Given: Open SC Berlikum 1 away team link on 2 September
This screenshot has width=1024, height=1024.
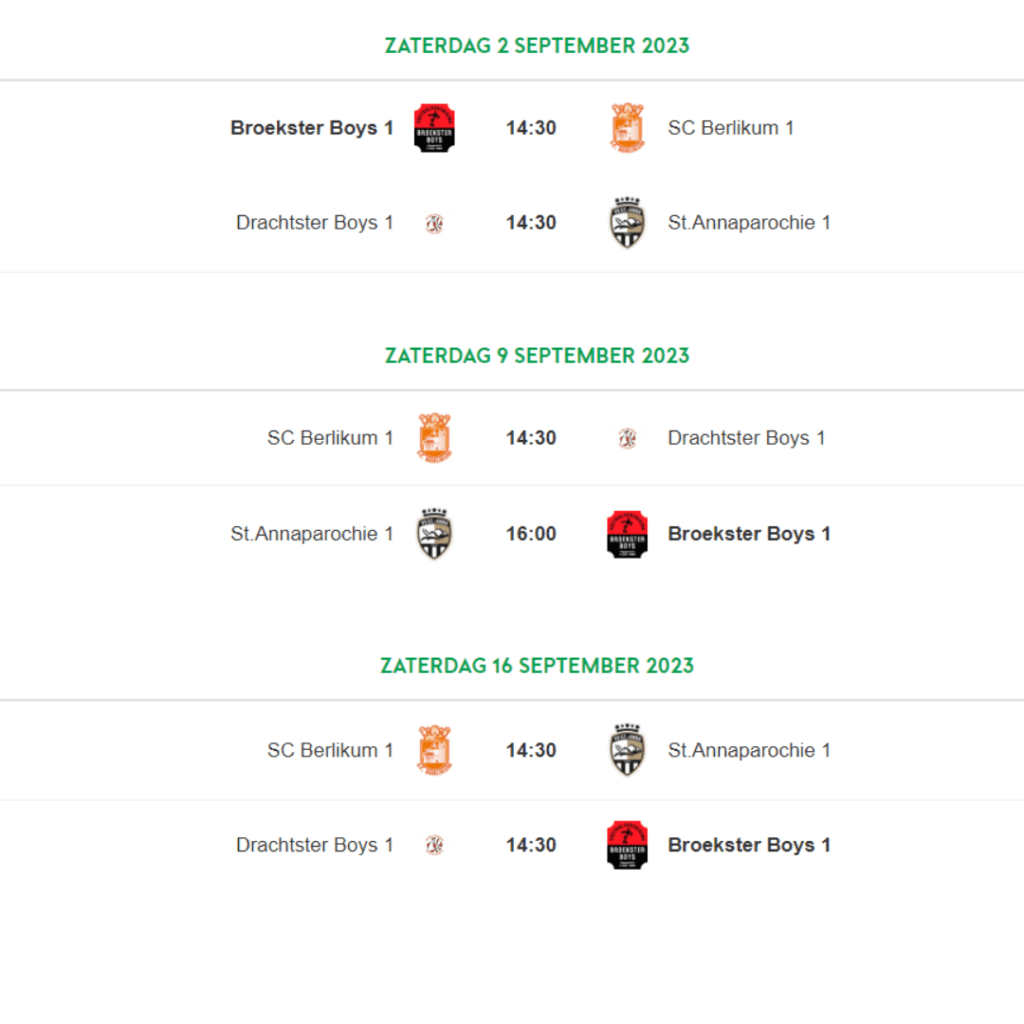Looking at the screenshot, I should pyautogui.click(x=731, y=128).
